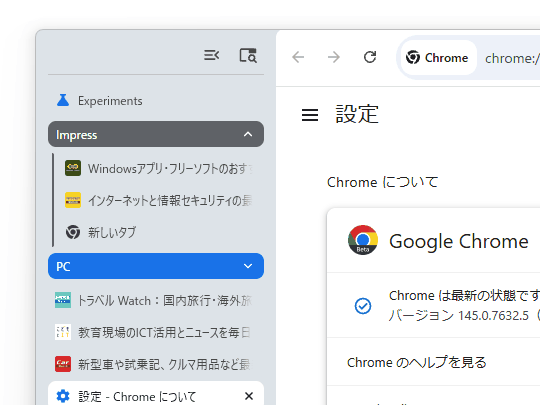Open the settings hamburger menu
The image size is (540, 405).
pos(310,115)
